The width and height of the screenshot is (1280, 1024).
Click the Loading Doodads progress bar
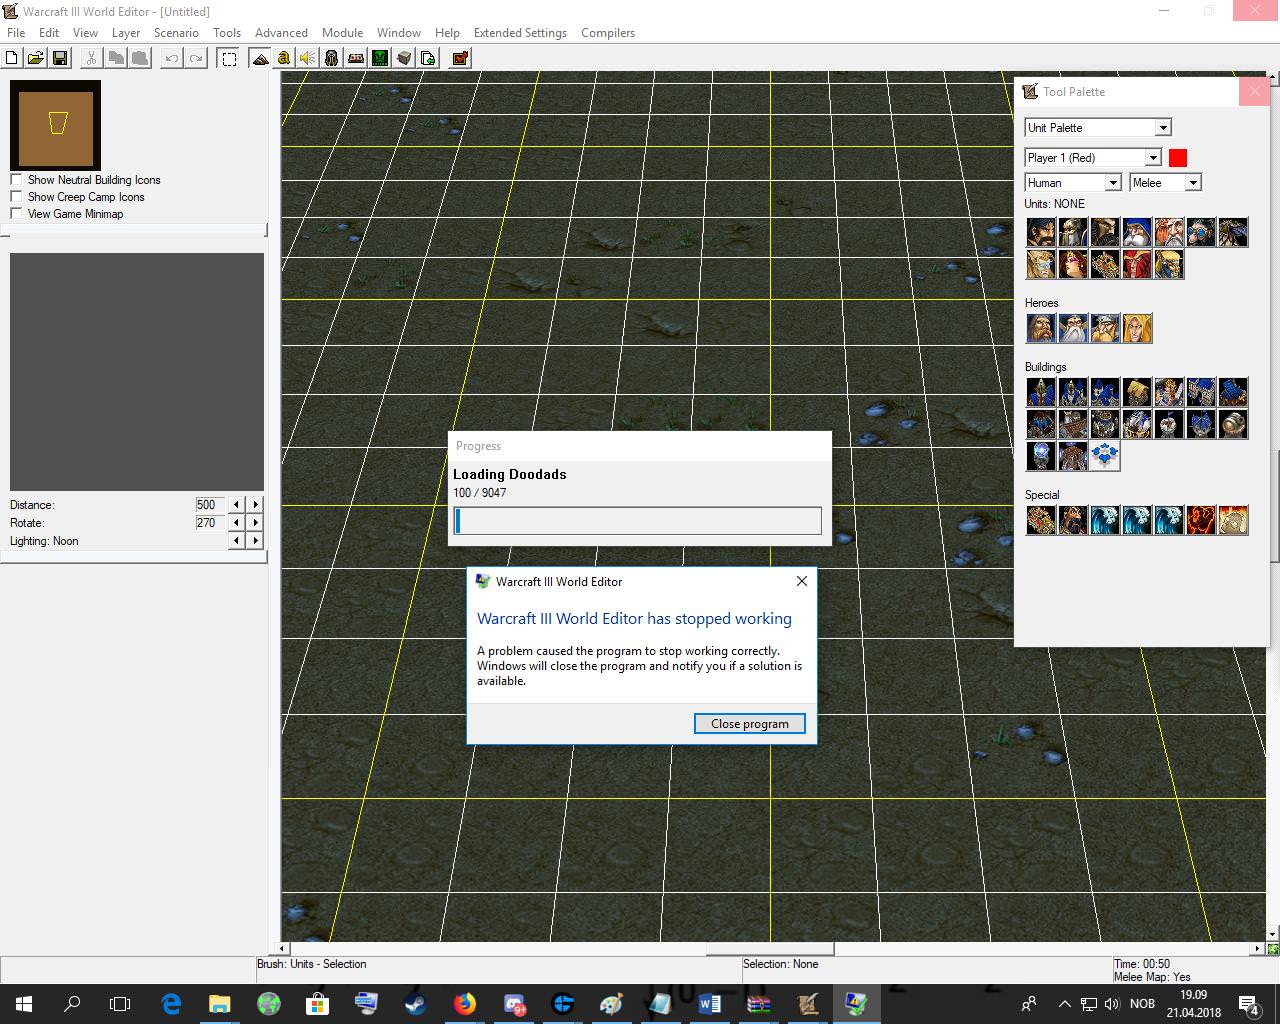tap(638, 521)
